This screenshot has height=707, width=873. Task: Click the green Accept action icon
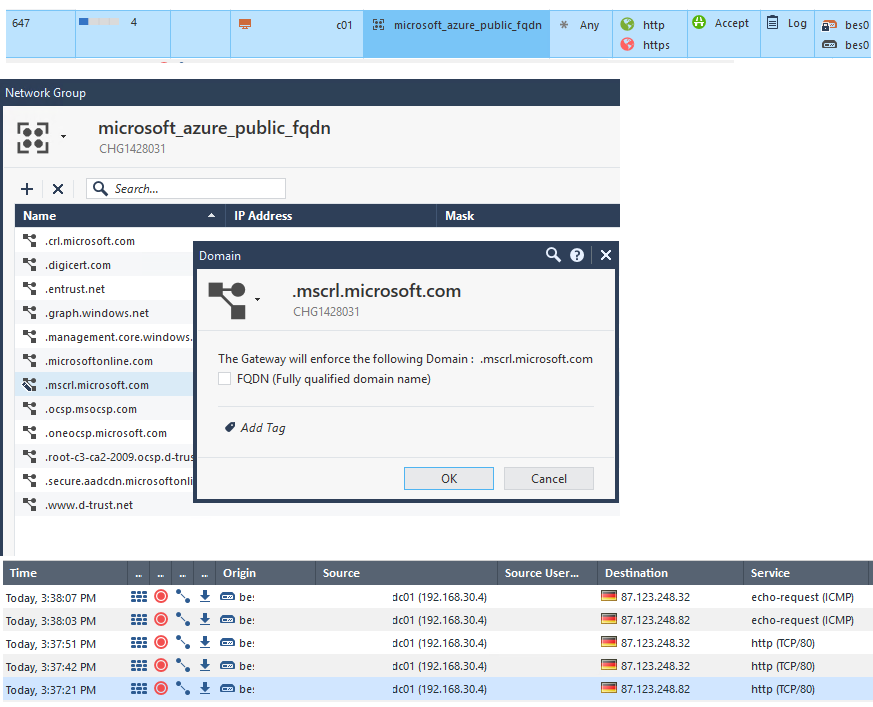pyautogui.click(x=699, y=23)
